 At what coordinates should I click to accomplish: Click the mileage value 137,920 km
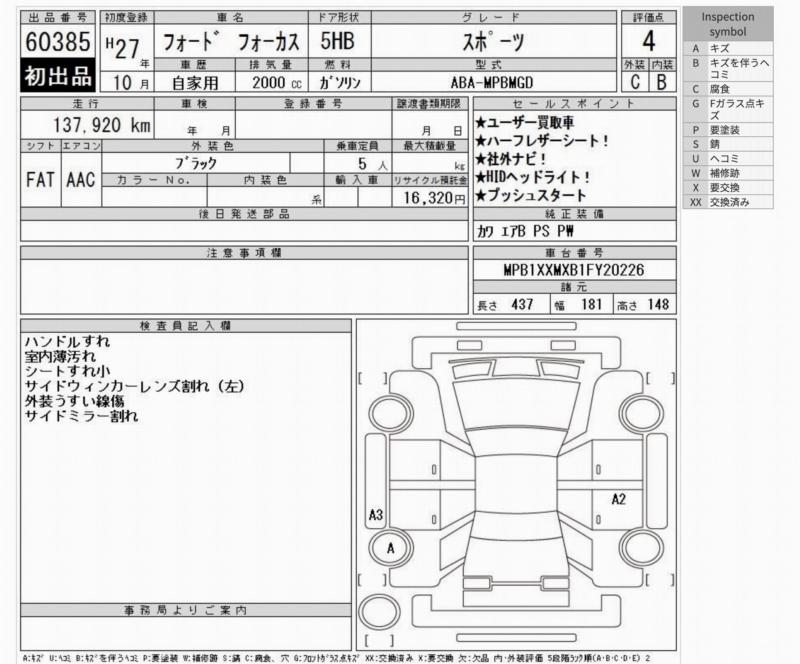pos(96,125)
